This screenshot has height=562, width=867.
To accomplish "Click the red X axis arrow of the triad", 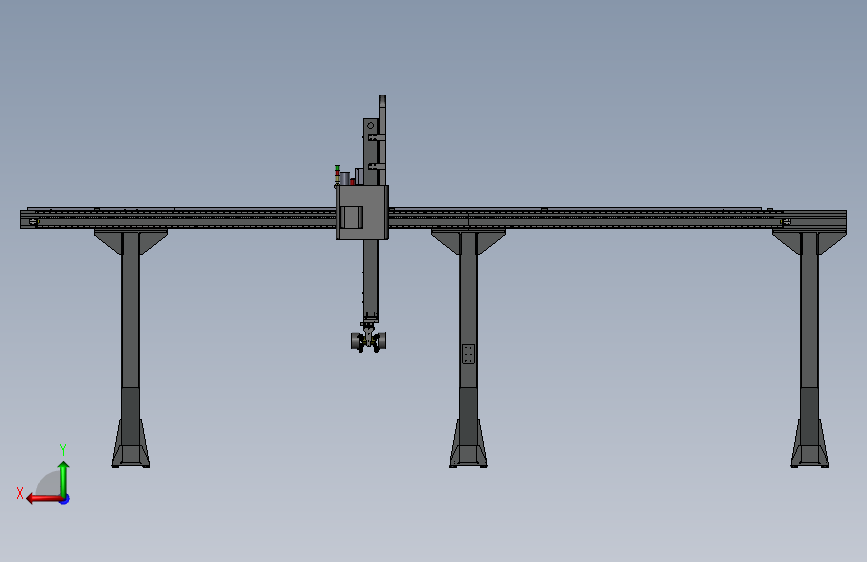I will tap(44, 499).
